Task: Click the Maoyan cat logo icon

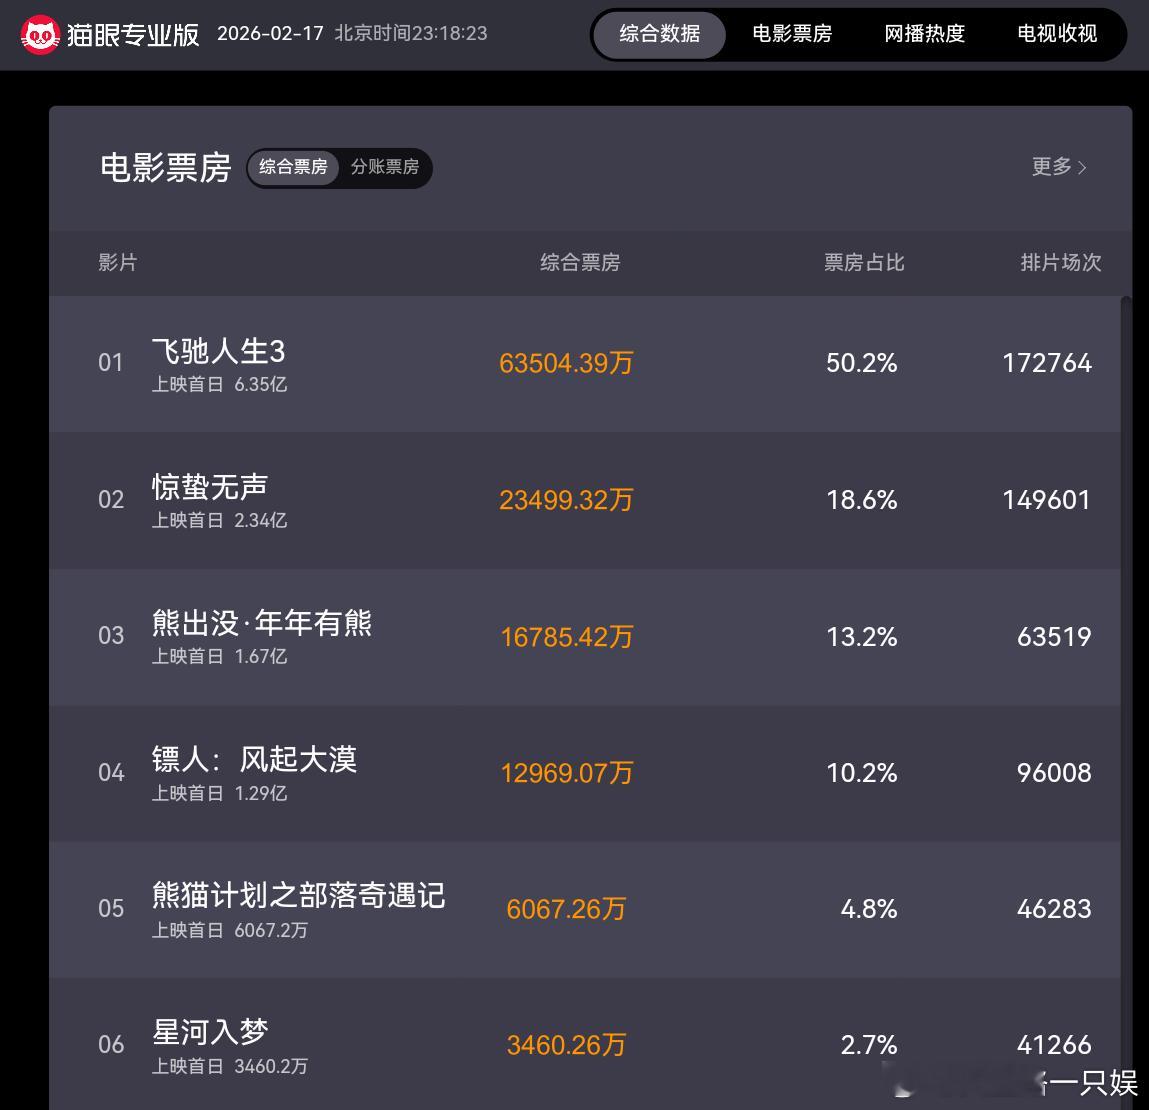Action: click(42, 33)
